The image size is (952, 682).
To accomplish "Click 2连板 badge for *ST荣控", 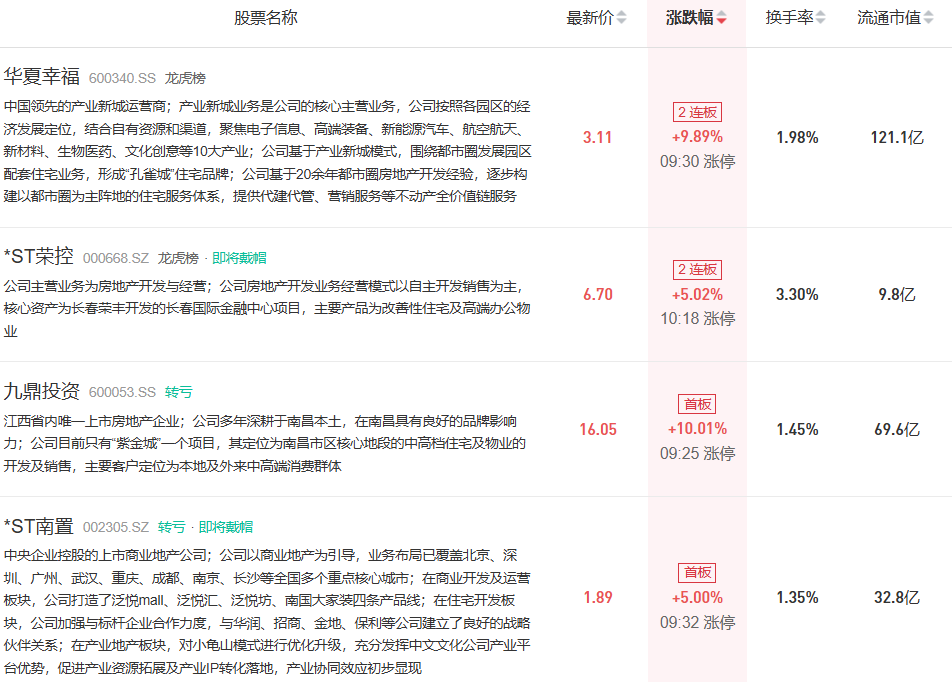I will [697, 270].
